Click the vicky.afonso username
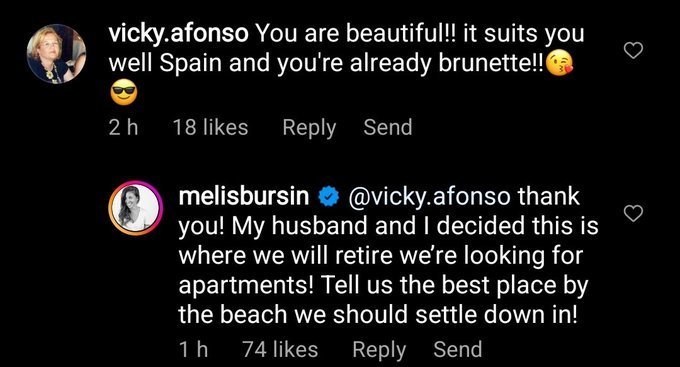 click(178, 34)
